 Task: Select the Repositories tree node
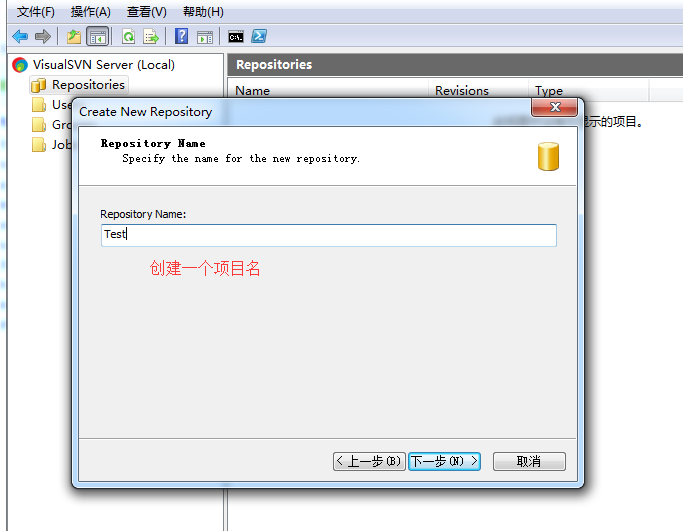coord(88,85)
